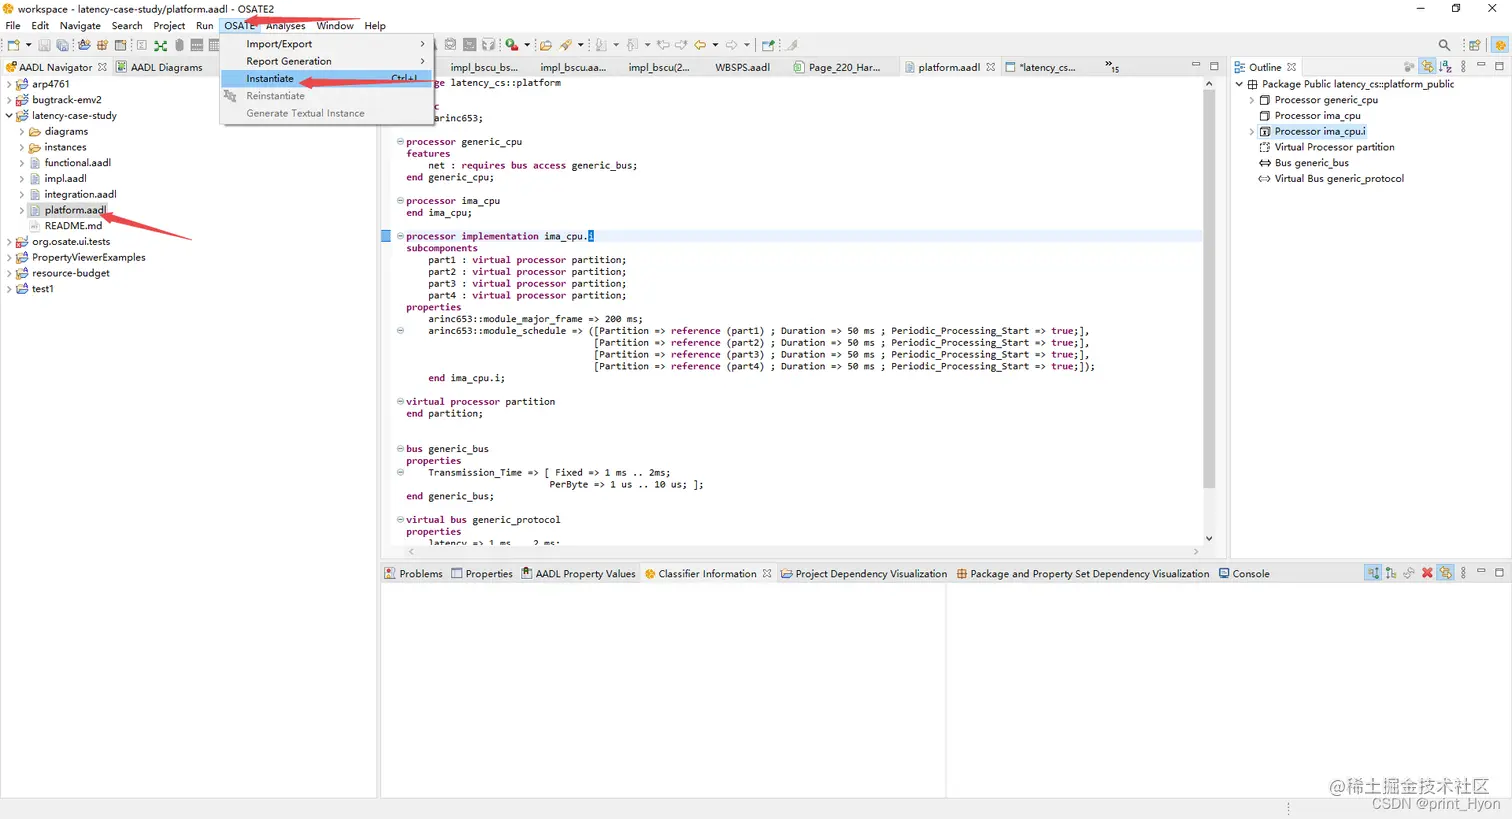
Task: Click the back navigation arrow in toolbar
Action: [700, 45]
